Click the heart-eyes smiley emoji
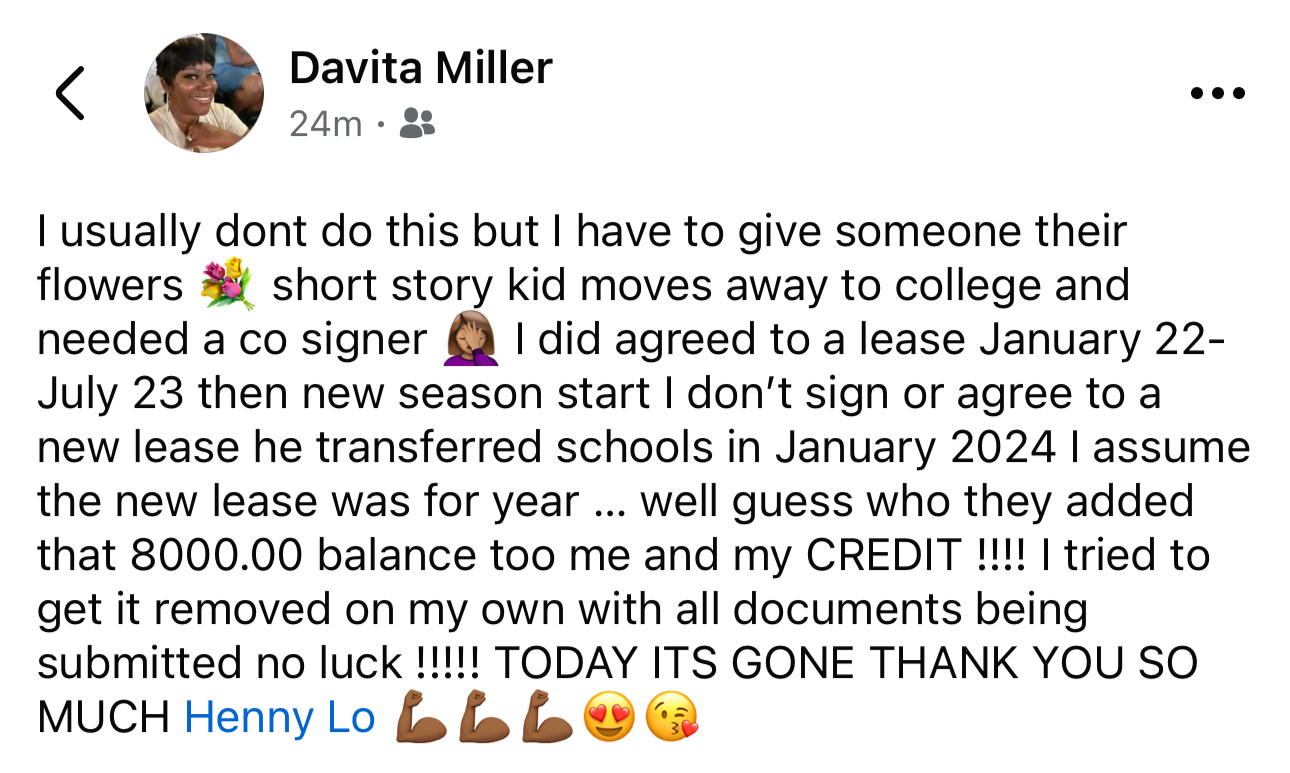 pyautogui.click(x=609, y=718)
